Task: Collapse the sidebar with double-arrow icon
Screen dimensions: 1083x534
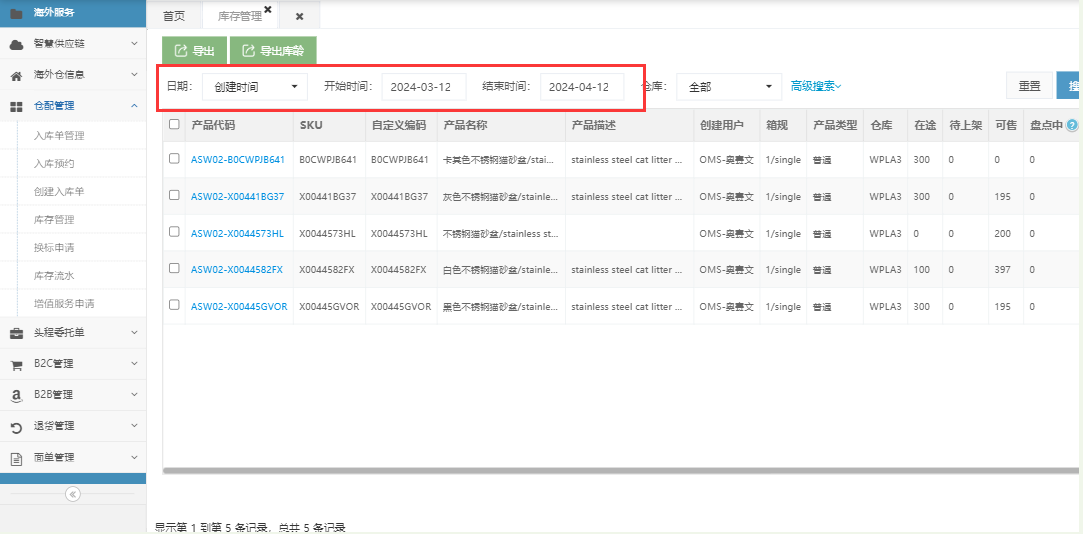Action: [73, 494]
